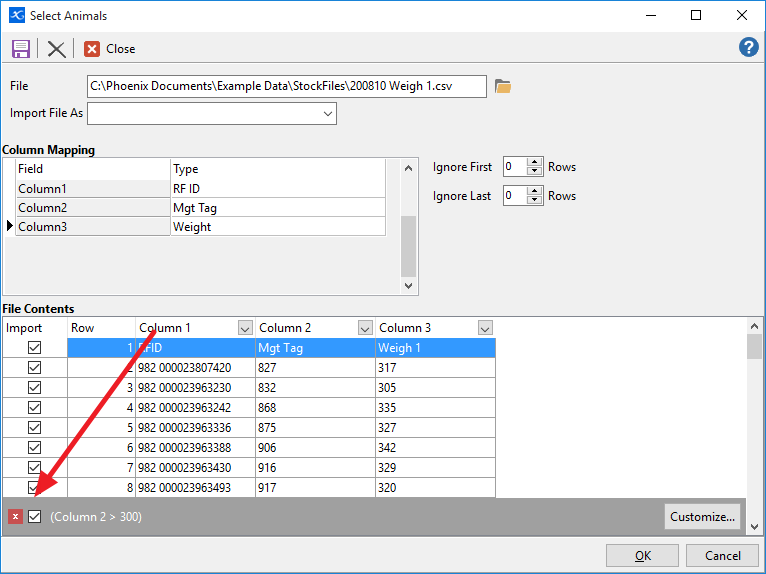Select cell 982 000023963388
Screen dimensions: 766x574
195,448
